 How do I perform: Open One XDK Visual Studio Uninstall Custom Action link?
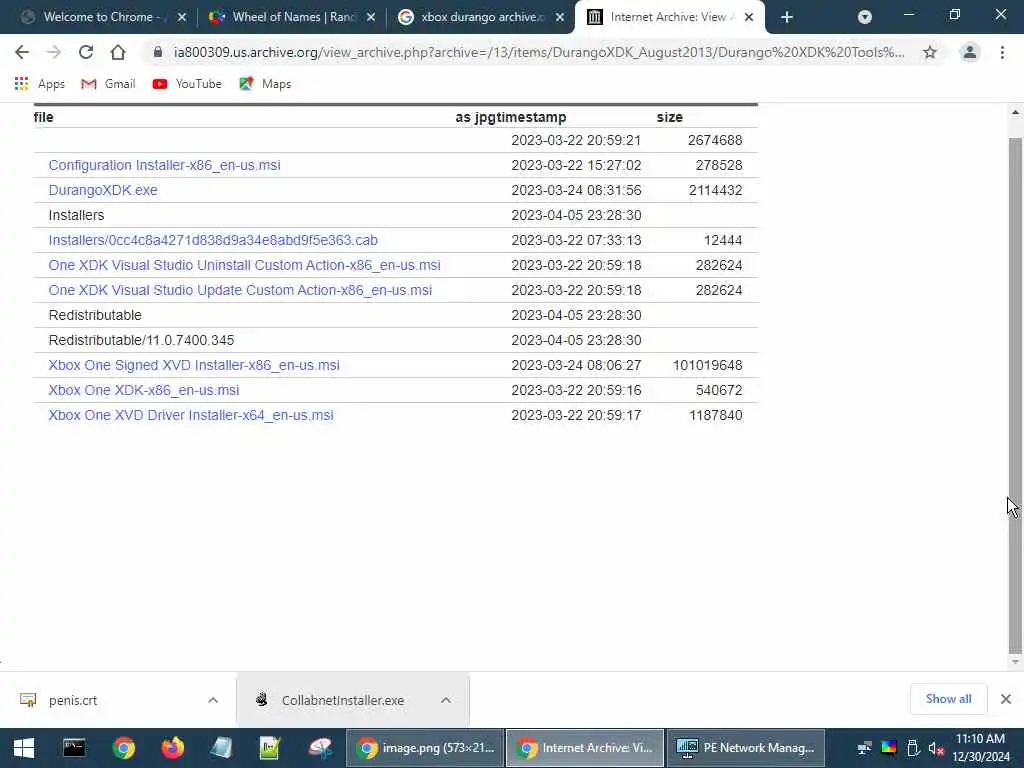(x=244, y=265)
